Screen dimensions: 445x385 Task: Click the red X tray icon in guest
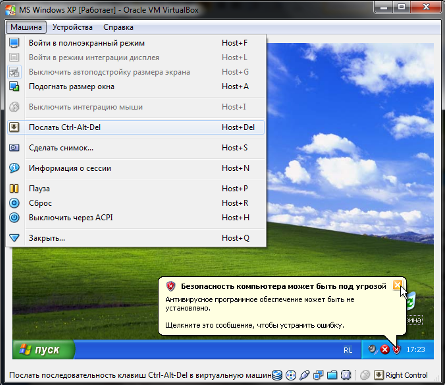tap(385, 349)
